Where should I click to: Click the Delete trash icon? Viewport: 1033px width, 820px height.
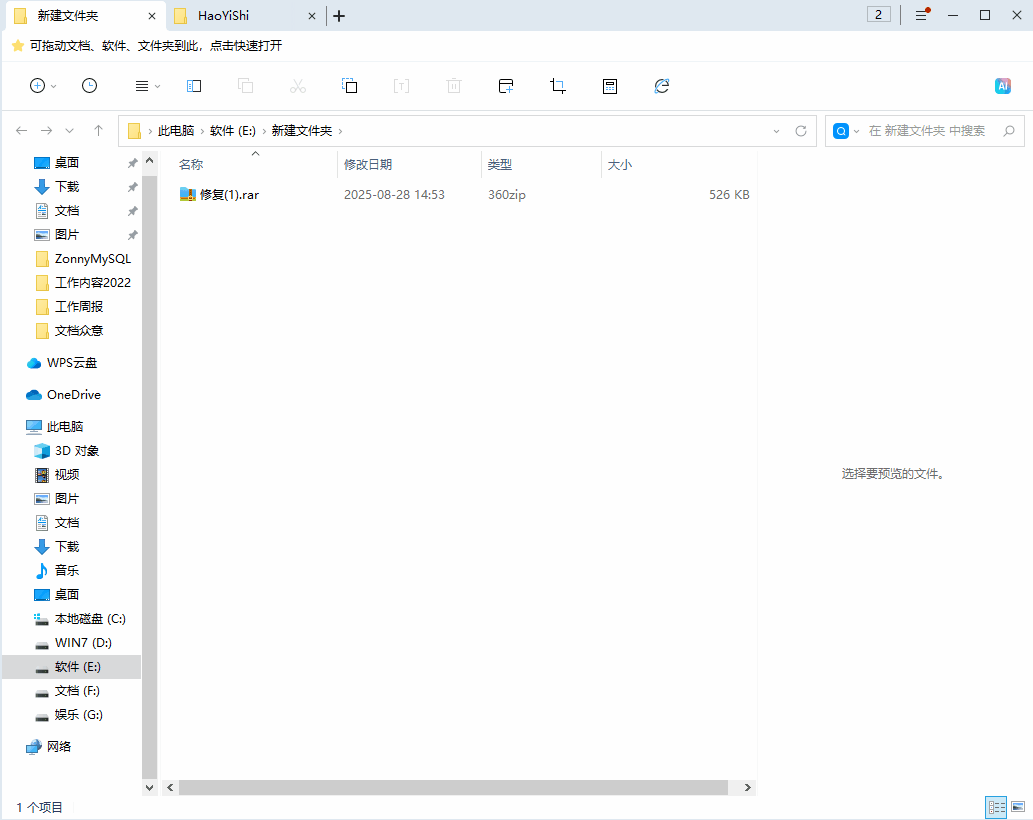pos(454,86)
